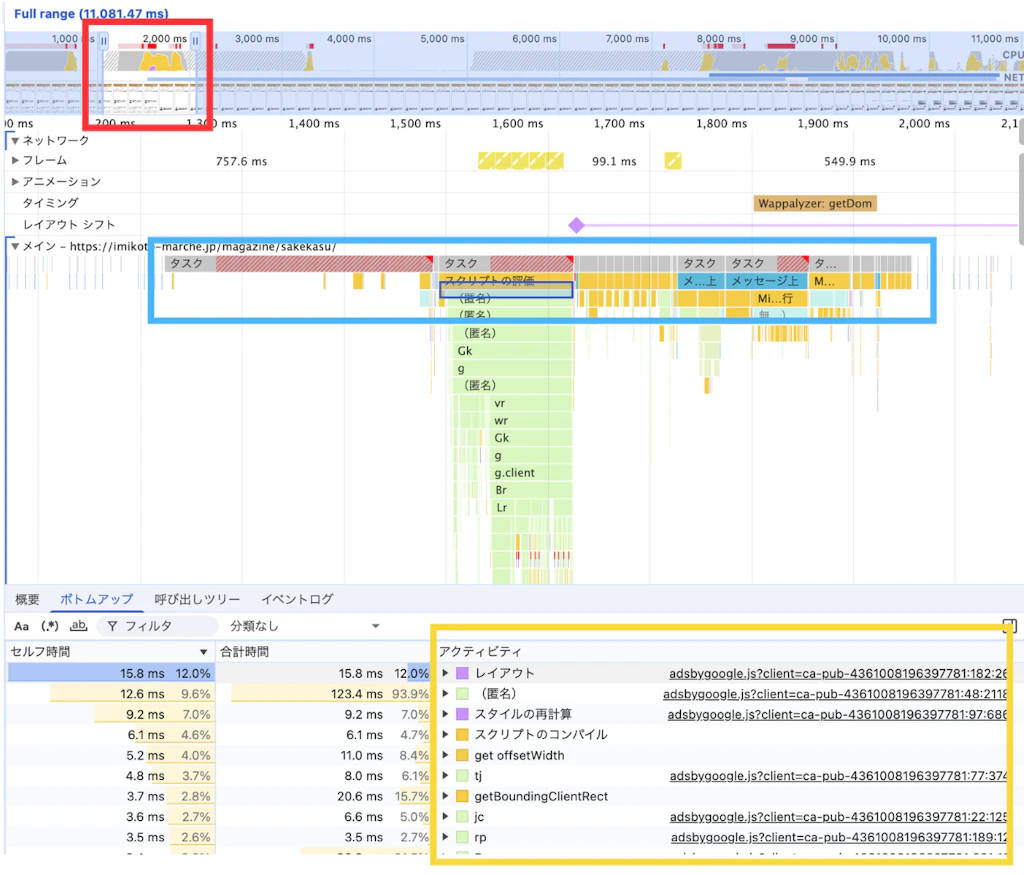
Task: Select the 549.9 ms frame
Action: 850,161
